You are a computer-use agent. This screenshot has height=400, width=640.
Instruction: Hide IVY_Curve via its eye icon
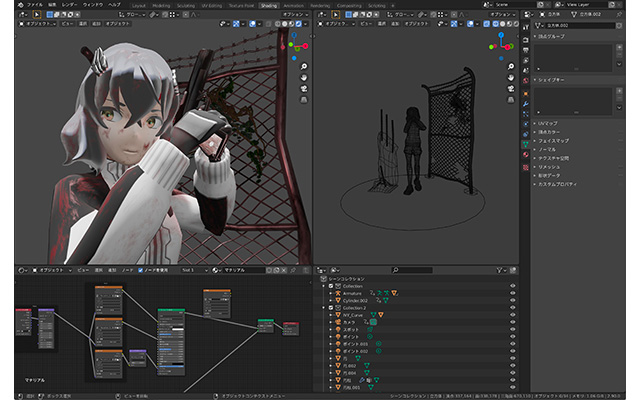click(x=513, y=315)
